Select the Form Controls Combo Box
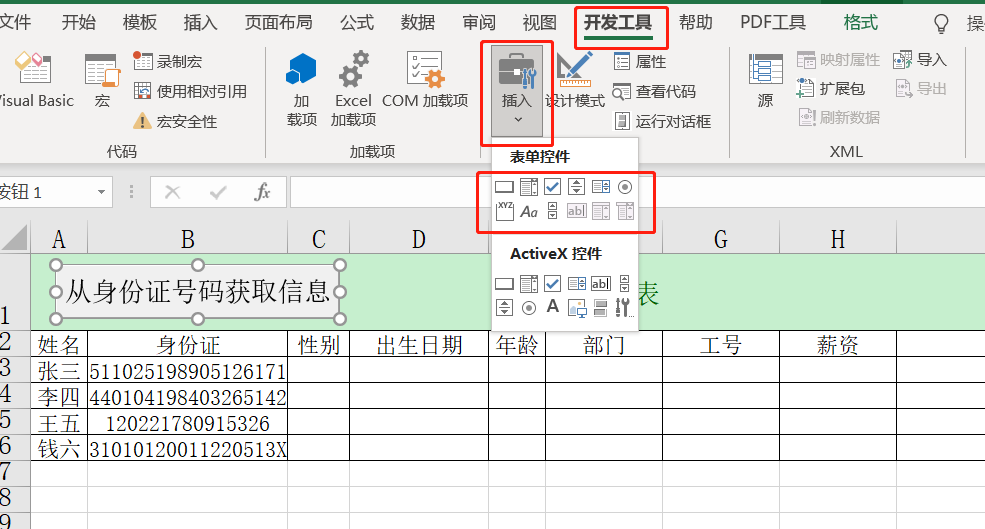This screenshot has width=985, height=529. 529,187
